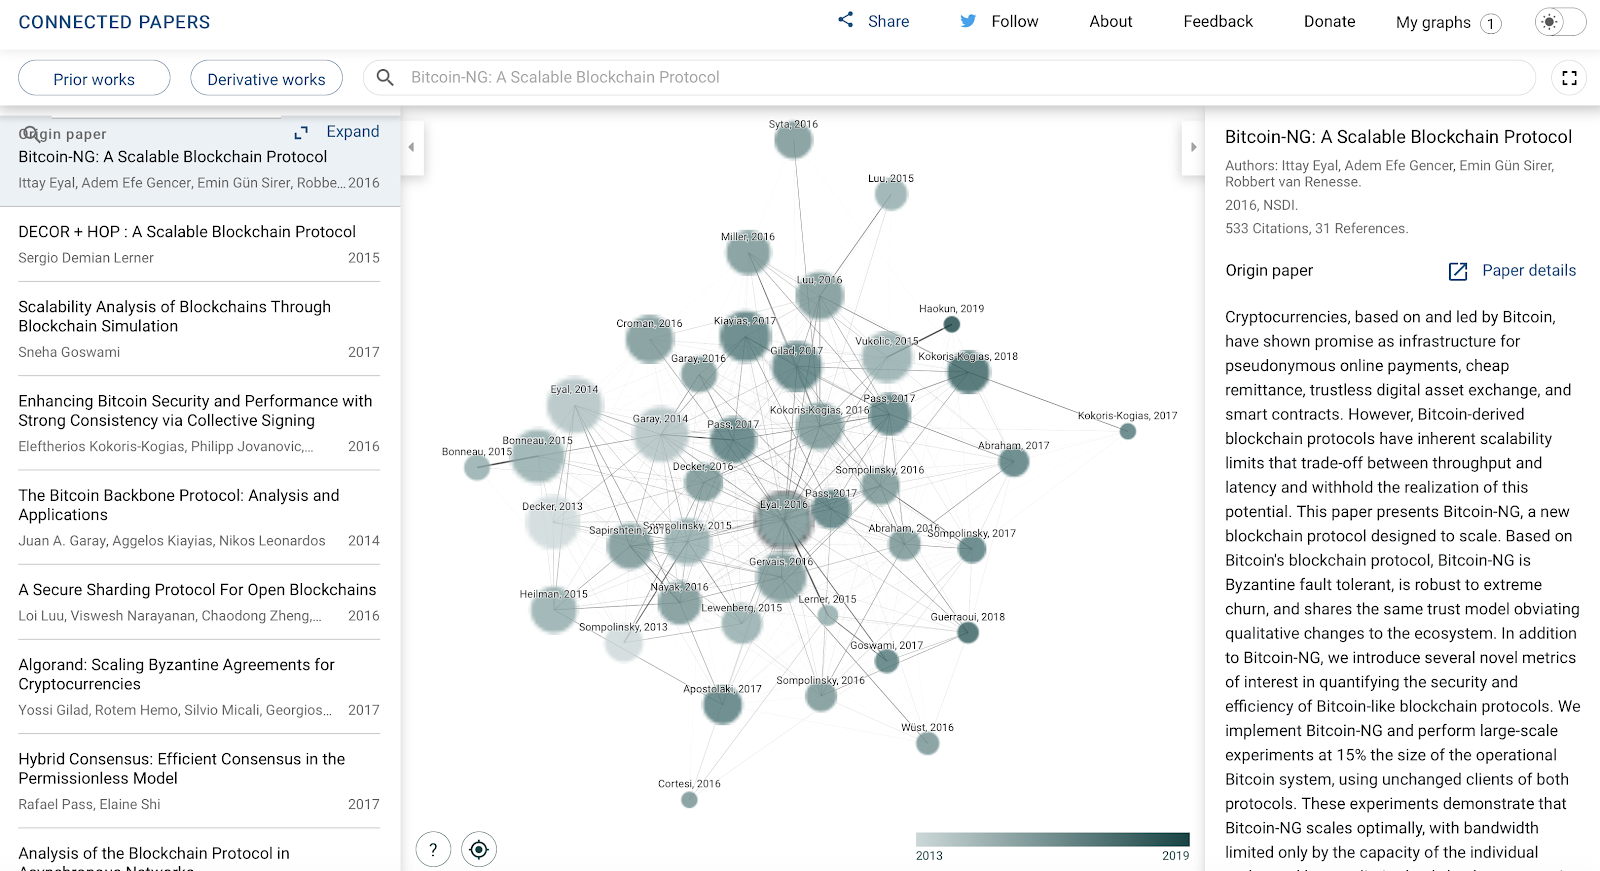Image resolution: width=1600 pixels, height=871 pixels.
Task: Select Scalability Analysis of Blockchains paper
Action: coord(199,329)
